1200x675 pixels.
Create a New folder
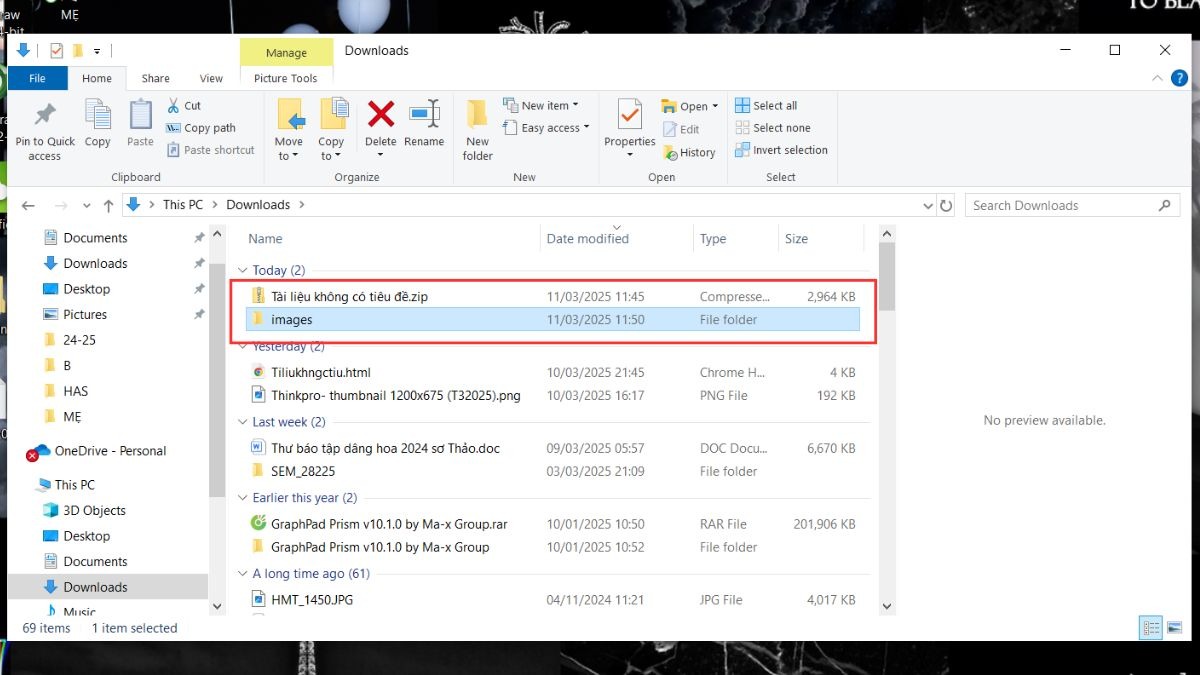click(x=478, y=130)
